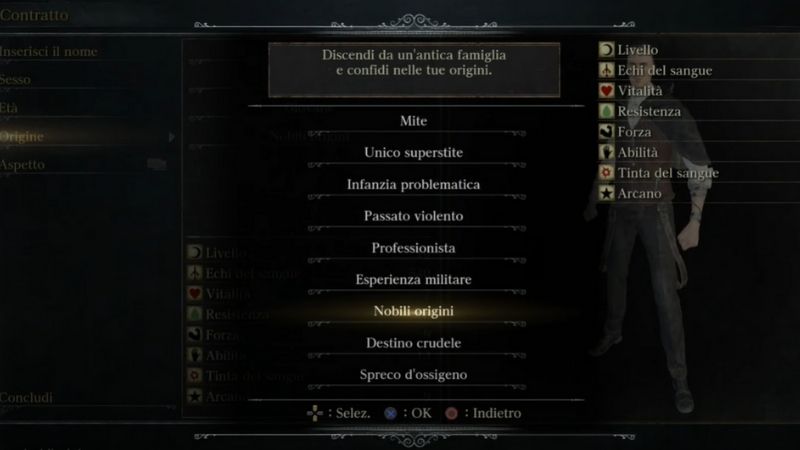Viewport: 800px width, 450px height.
Task: Click the Abilità hand icon
Action: pyautogui.click(x=606, y=152)
